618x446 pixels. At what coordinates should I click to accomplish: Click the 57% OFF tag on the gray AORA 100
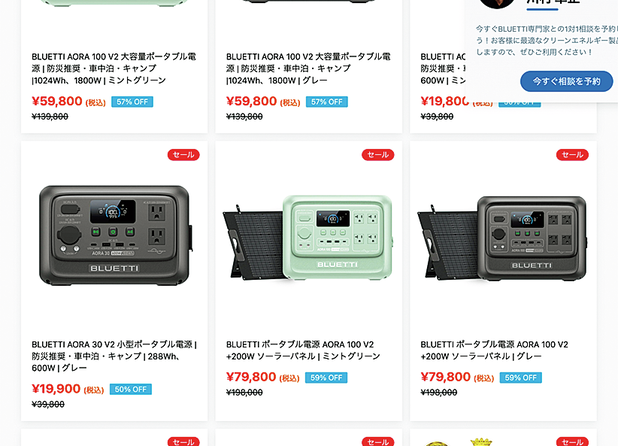point(327,102)
